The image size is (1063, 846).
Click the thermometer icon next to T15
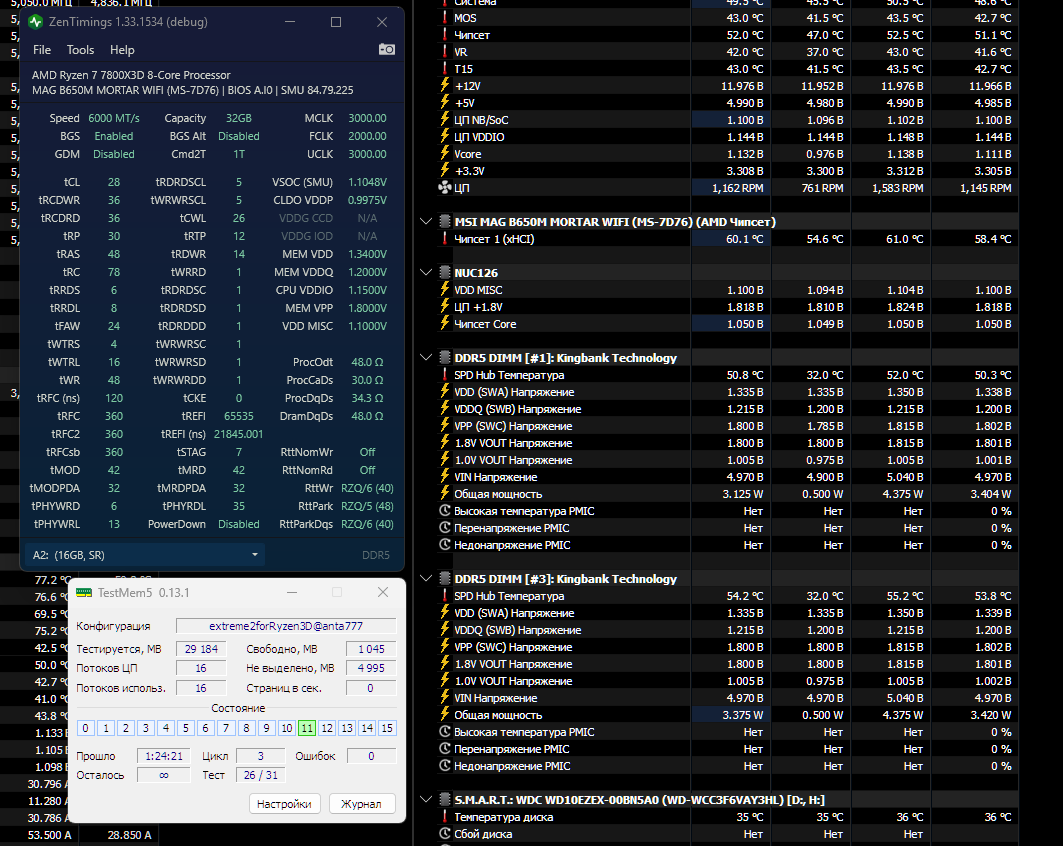[x=445, y=68]
